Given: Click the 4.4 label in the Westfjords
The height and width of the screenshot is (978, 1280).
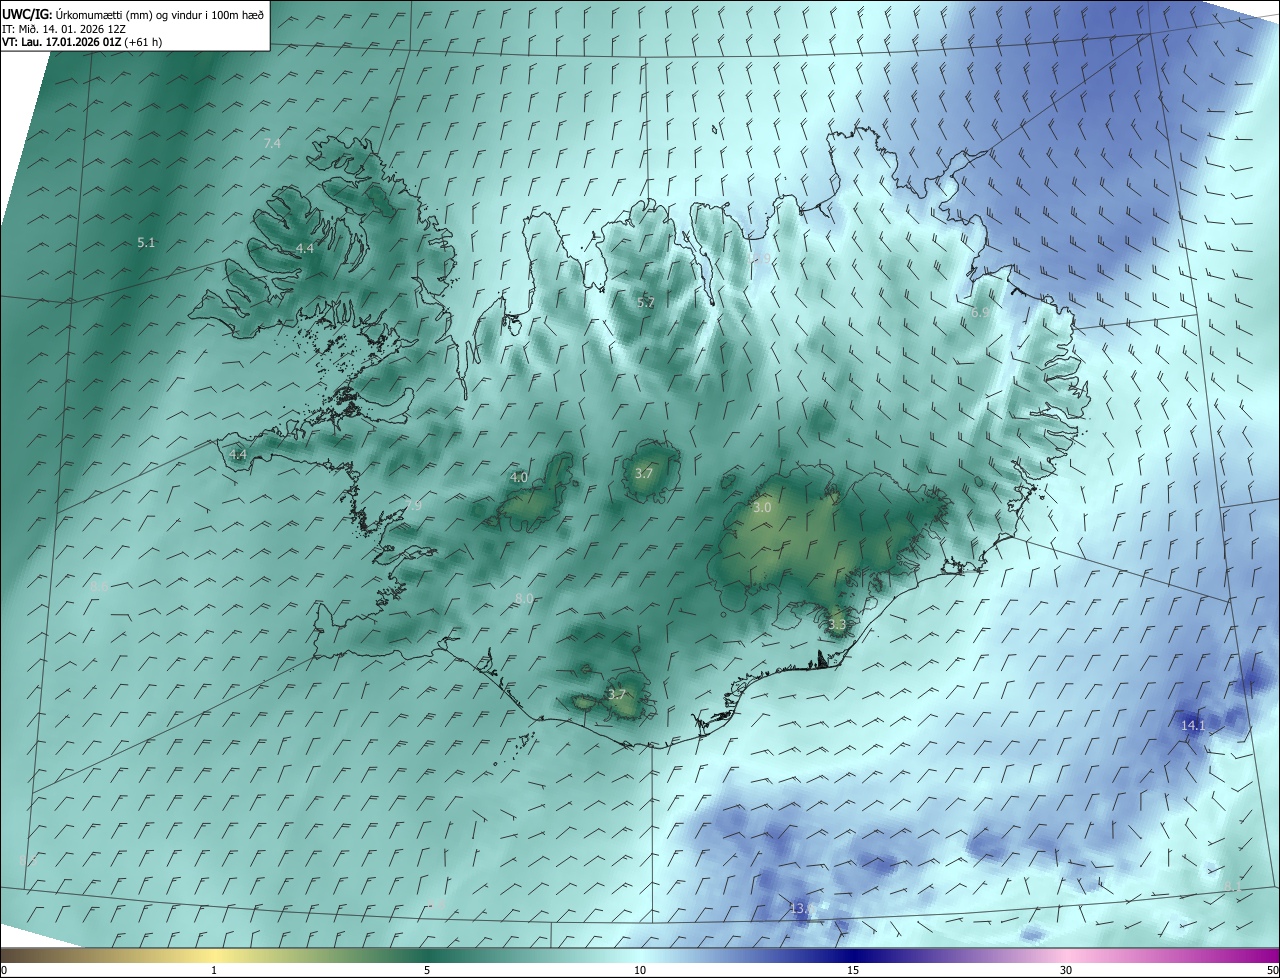Looking at the screenshot, I should (304, 248).
